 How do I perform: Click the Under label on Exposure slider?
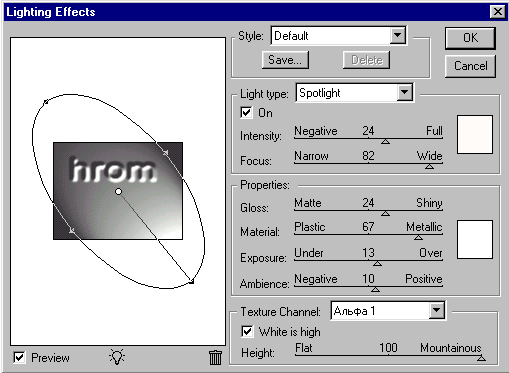pyautogui.click(x=309, y=253)
